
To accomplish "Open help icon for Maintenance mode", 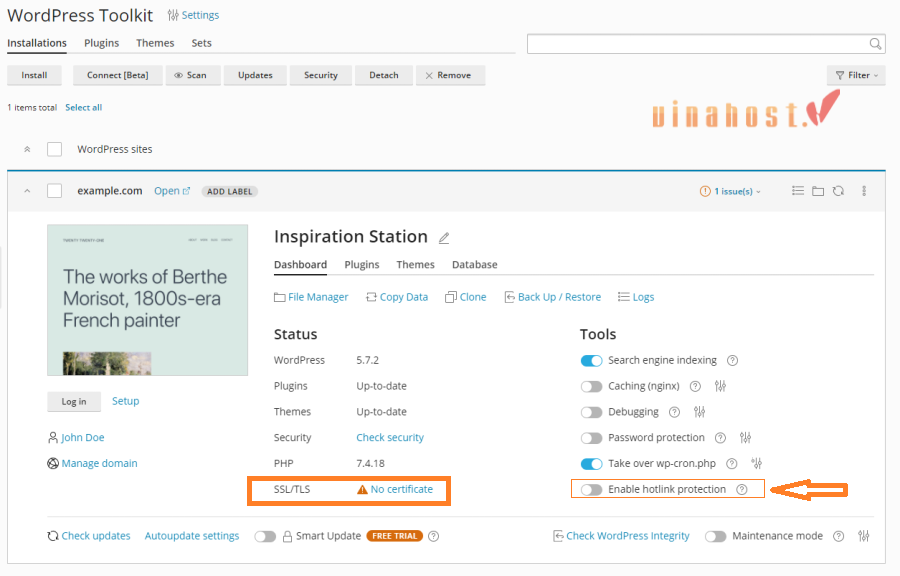I will [839, 536].
